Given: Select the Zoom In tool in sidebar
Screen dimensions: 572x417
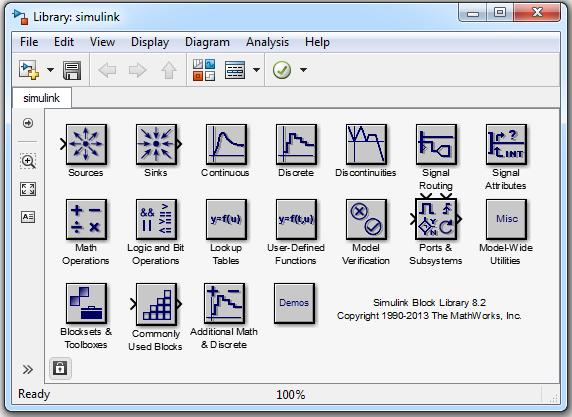Looking at the screenshot, I should 28,161.
